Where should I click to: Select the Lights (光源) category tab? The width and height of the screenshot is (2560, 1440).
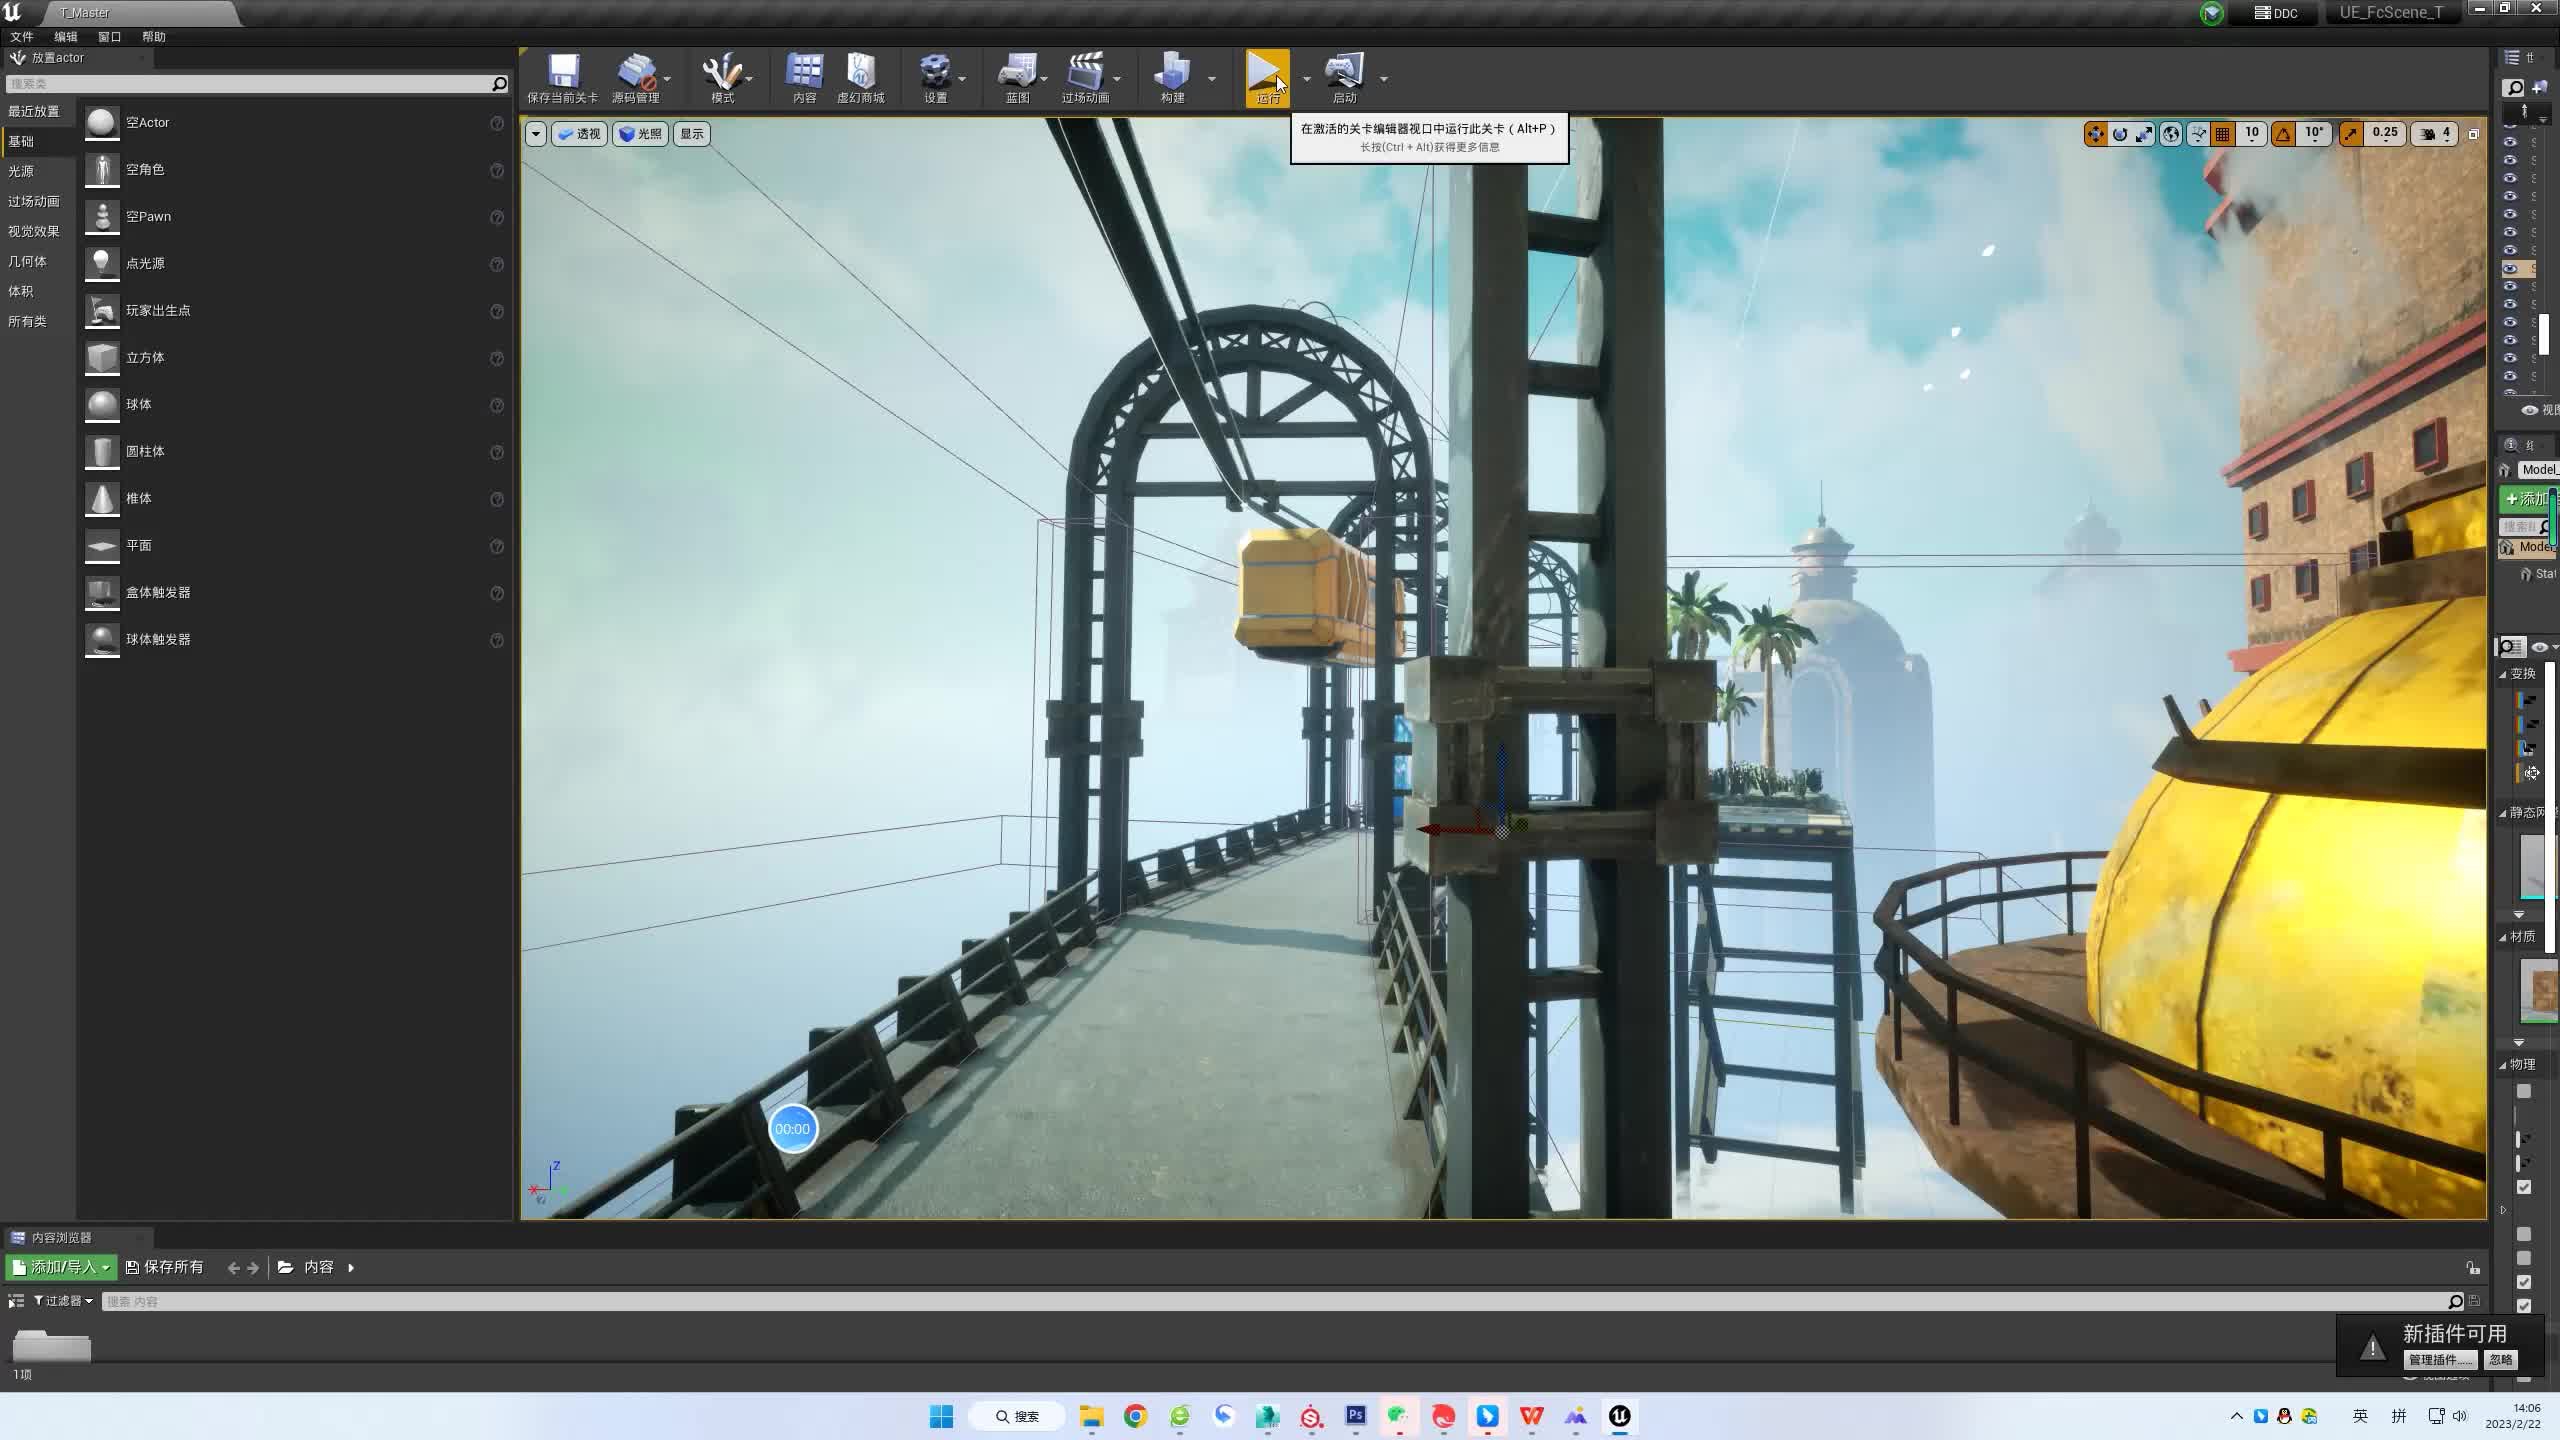click(21, 171)
